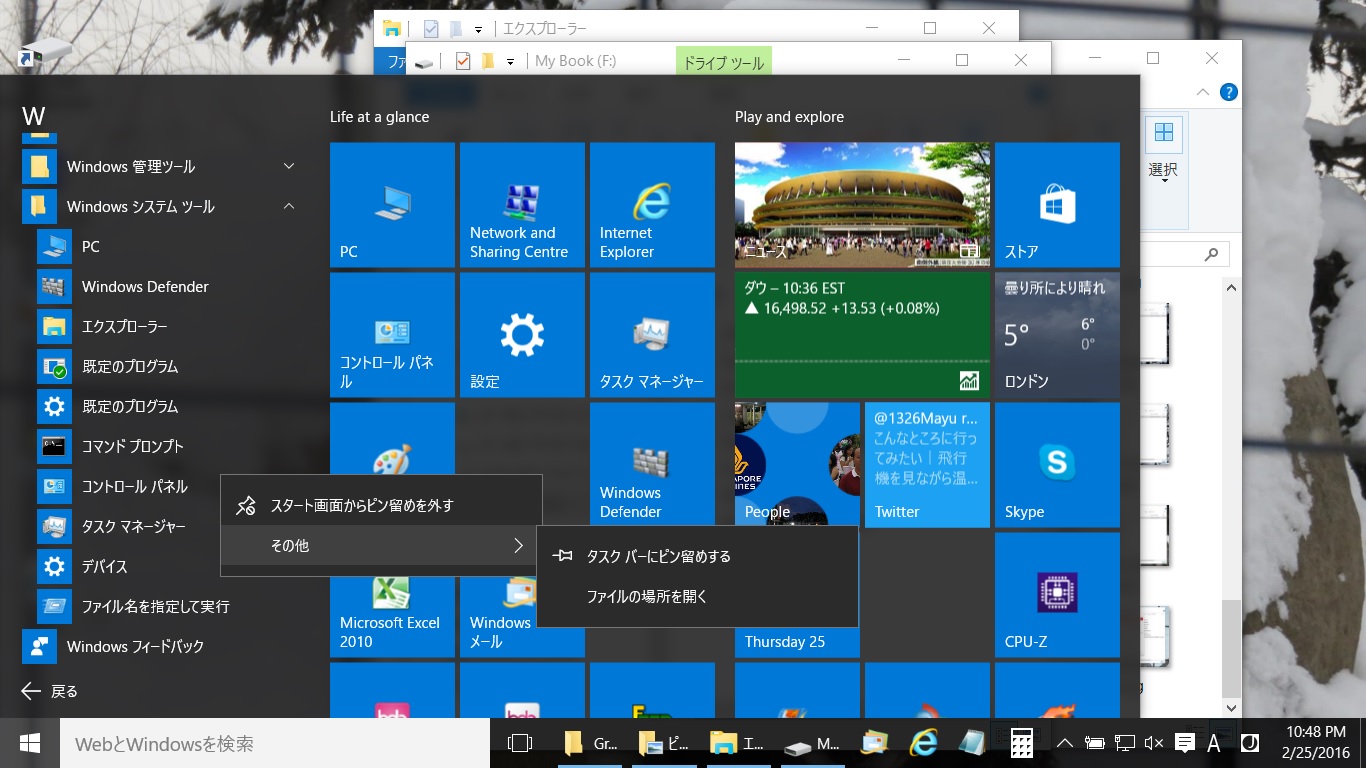Click the IME mode A indicator

tap(1214, 743)
